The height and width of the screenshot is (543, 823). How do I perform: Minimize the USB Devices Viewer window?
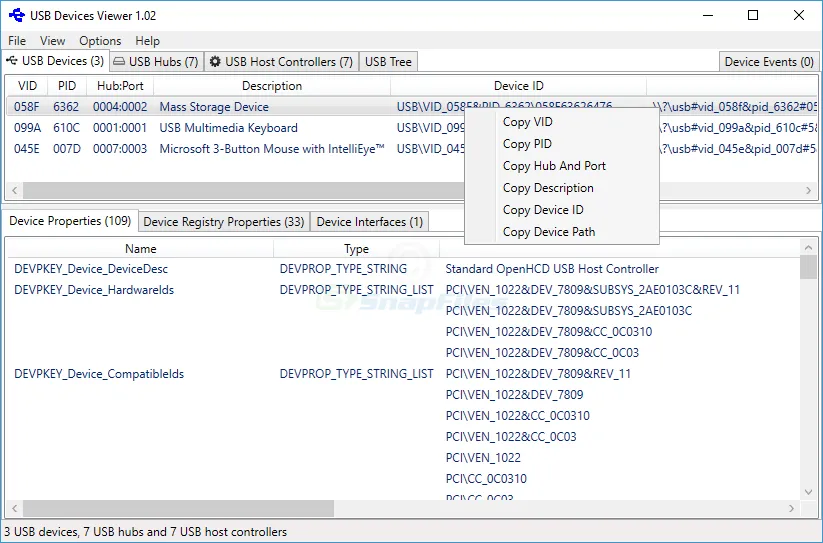(708, 15)
